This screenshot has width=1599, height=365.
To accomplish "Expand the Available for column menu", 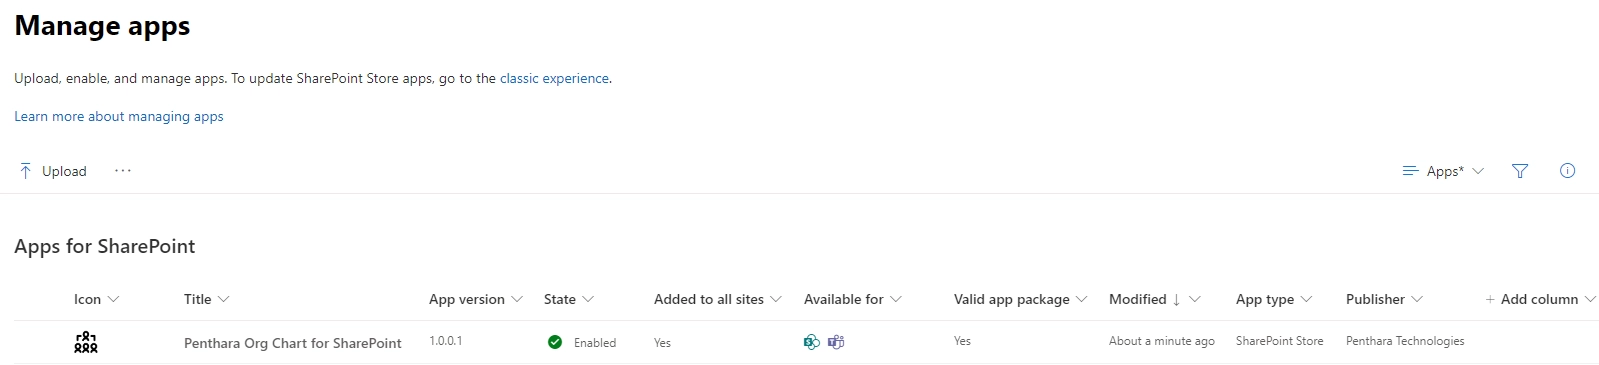I will click(853, 299).
